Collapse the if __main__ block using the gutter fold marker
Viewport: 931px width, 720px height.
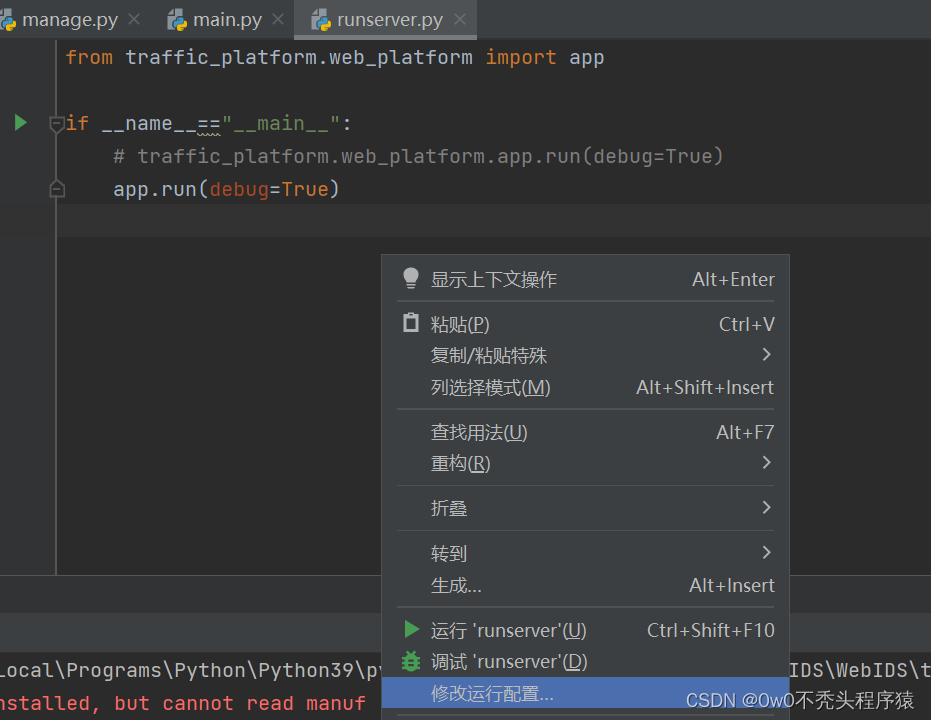click(56, 122)
